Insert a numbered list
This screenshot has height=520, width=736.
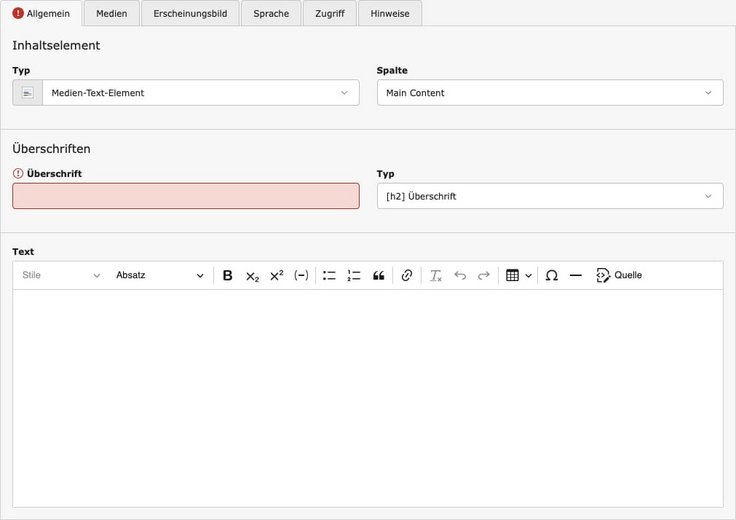354,276
